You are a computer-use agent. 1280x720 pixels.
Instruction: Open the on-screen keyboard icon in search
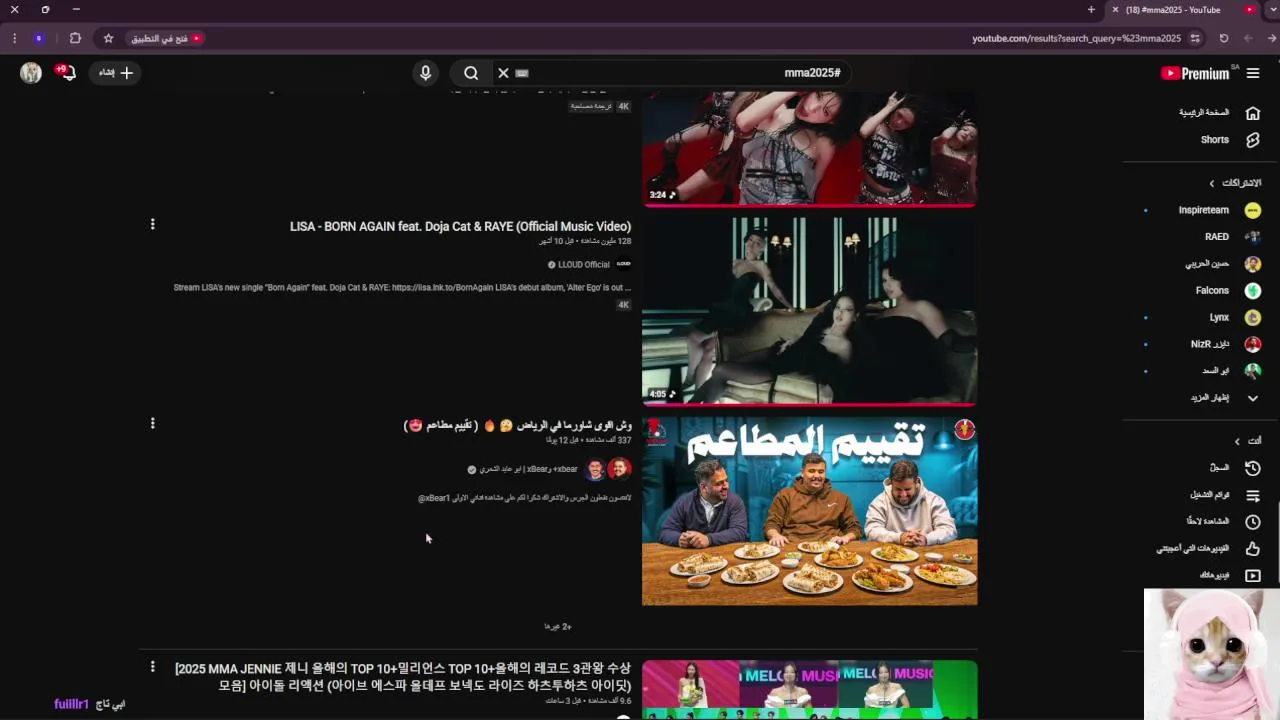522,73
